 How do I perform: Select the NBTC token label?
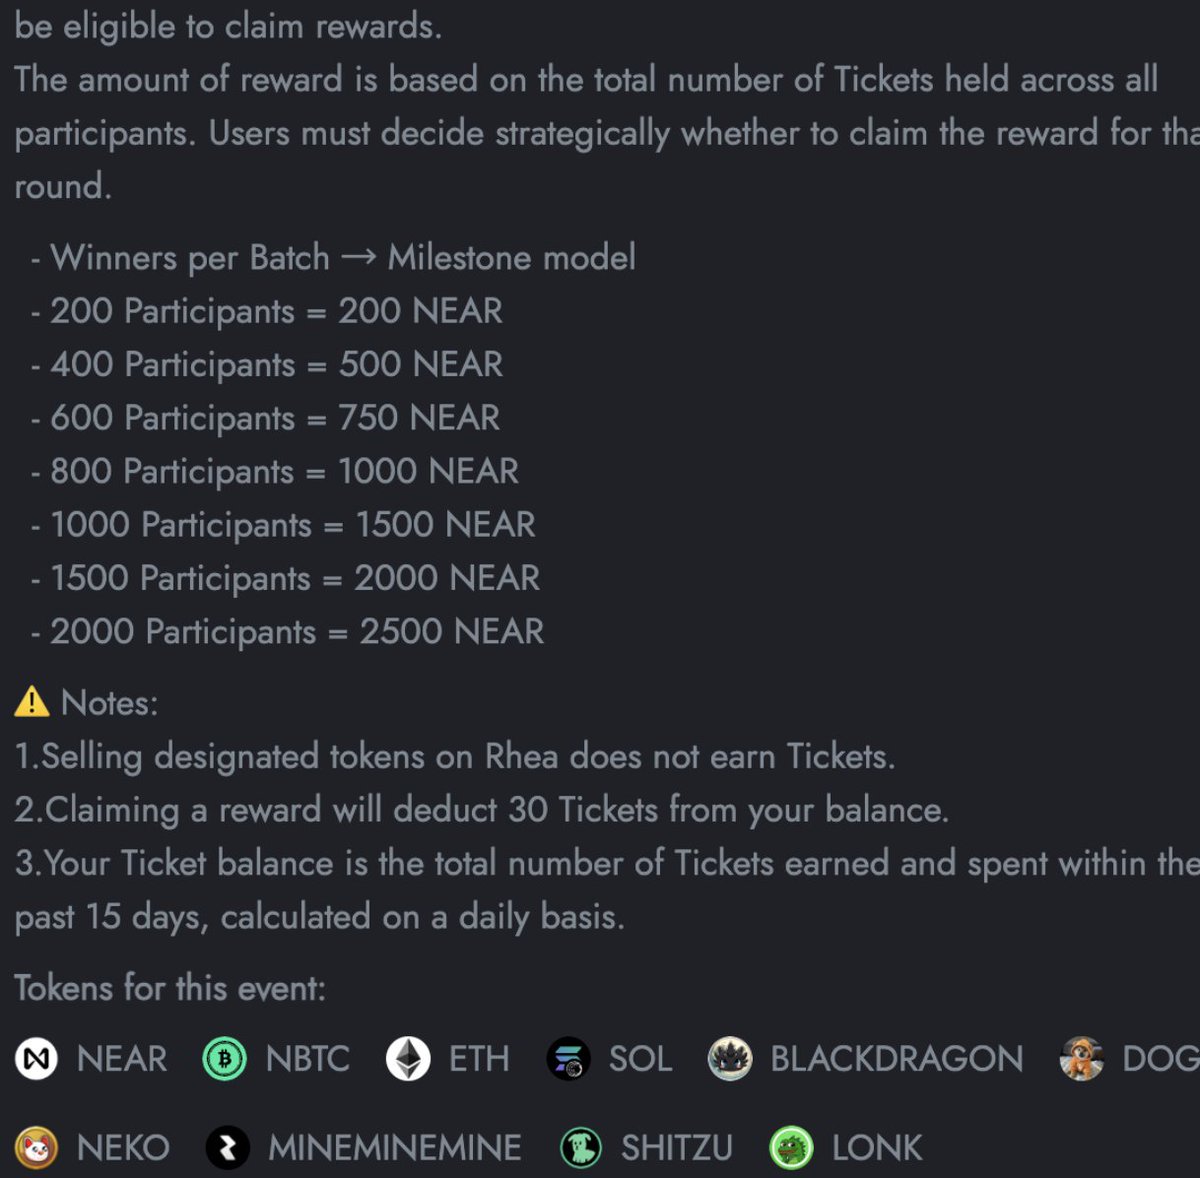pyautogui.click(x=308, y=1059)
